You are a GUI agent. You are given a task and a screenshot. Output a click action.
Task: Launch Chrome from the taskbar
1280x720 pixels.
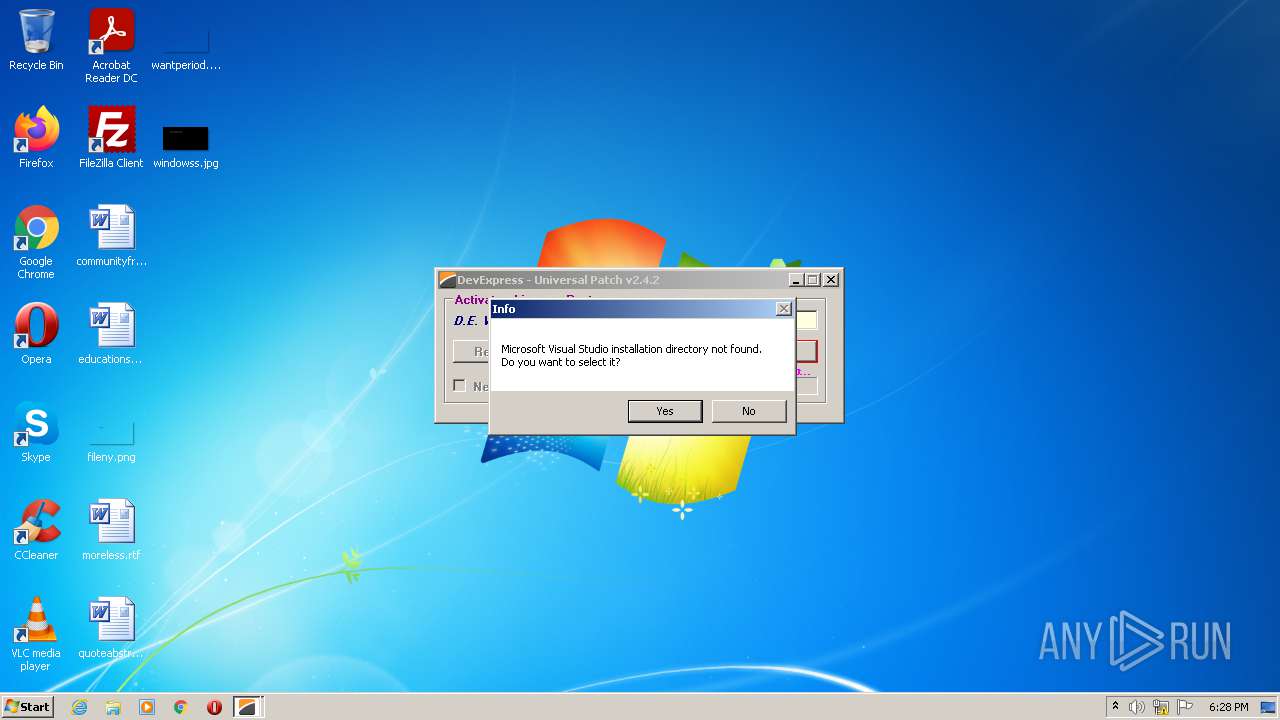coord(181,707)
